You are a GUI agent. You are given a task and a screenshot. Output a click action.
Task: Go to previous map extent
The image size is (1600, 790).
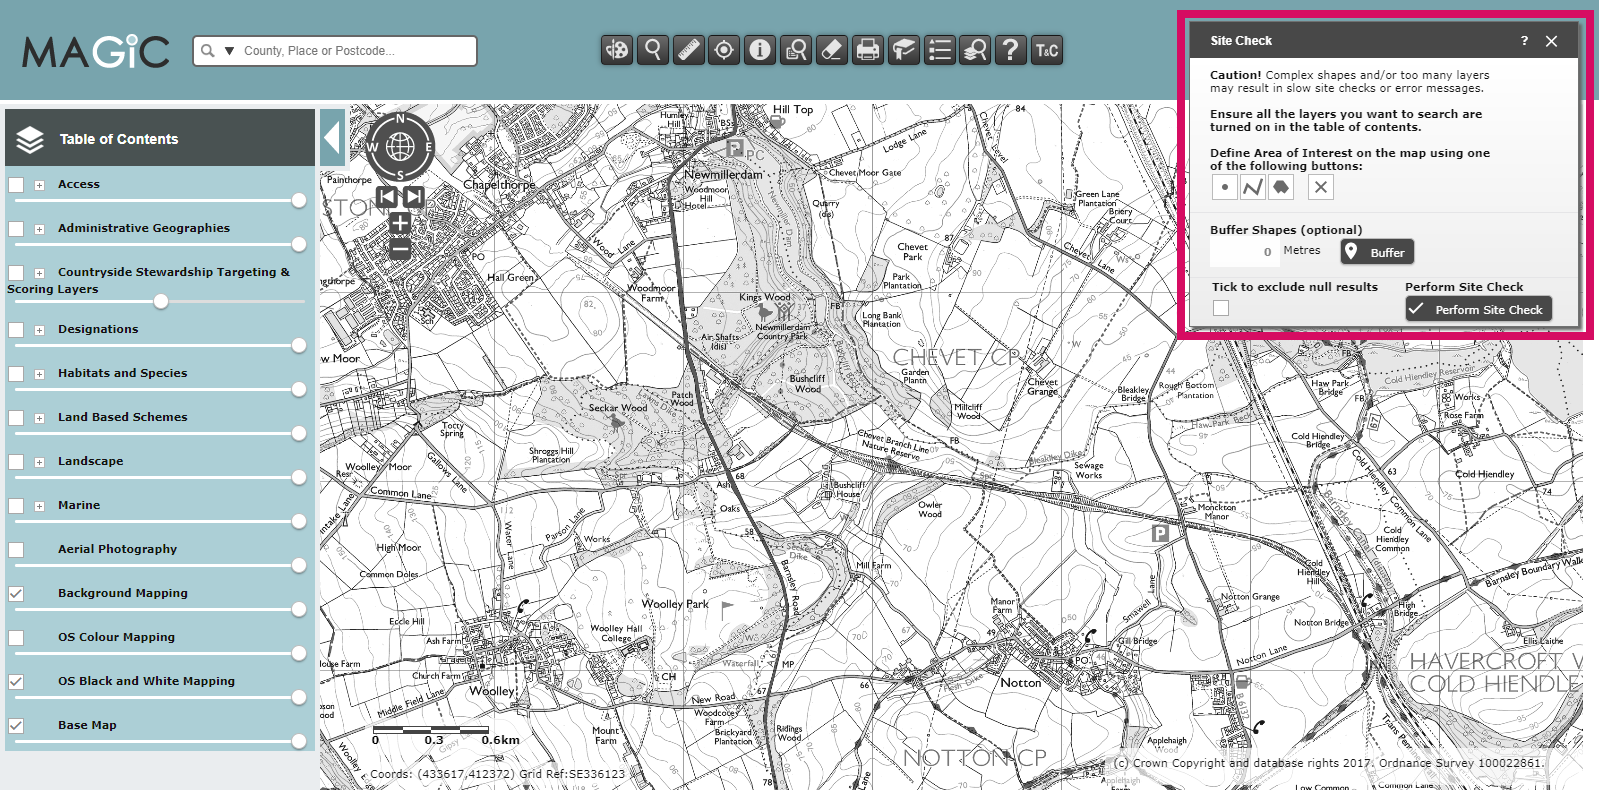pos(387,196)
